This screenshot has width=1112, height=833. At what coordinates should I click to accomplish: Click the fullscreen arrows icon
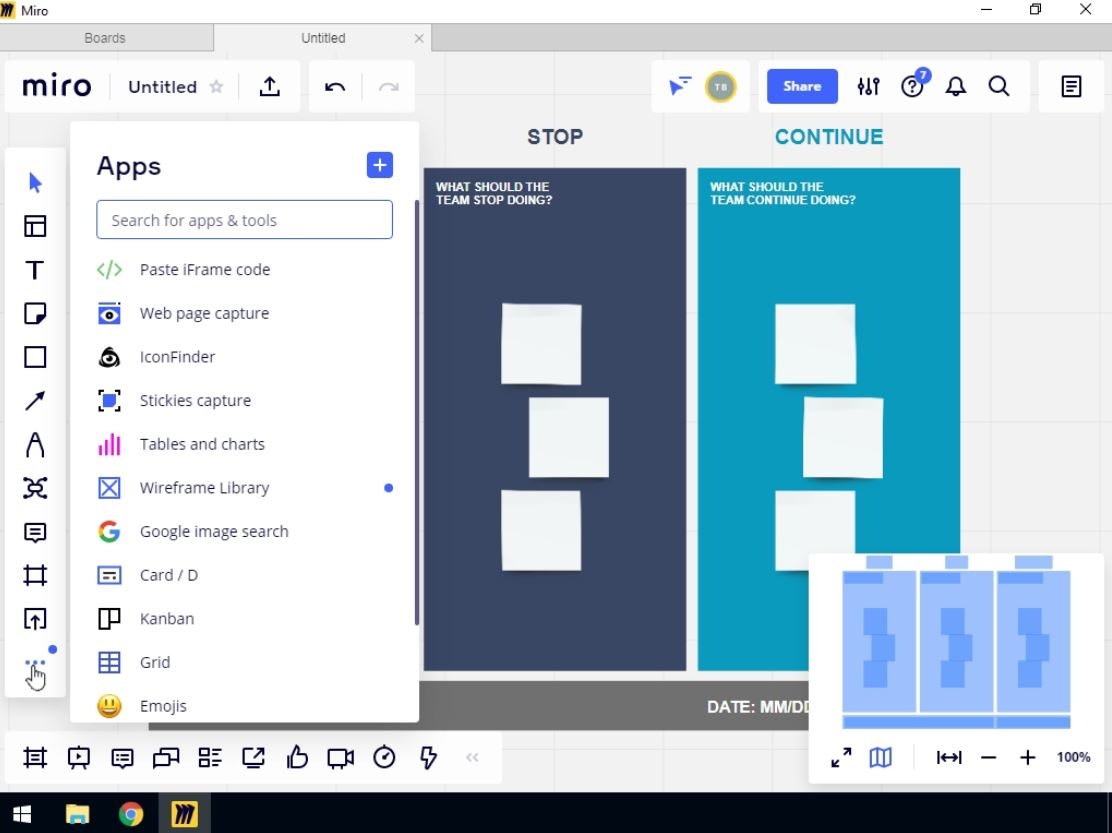point(841,758)
